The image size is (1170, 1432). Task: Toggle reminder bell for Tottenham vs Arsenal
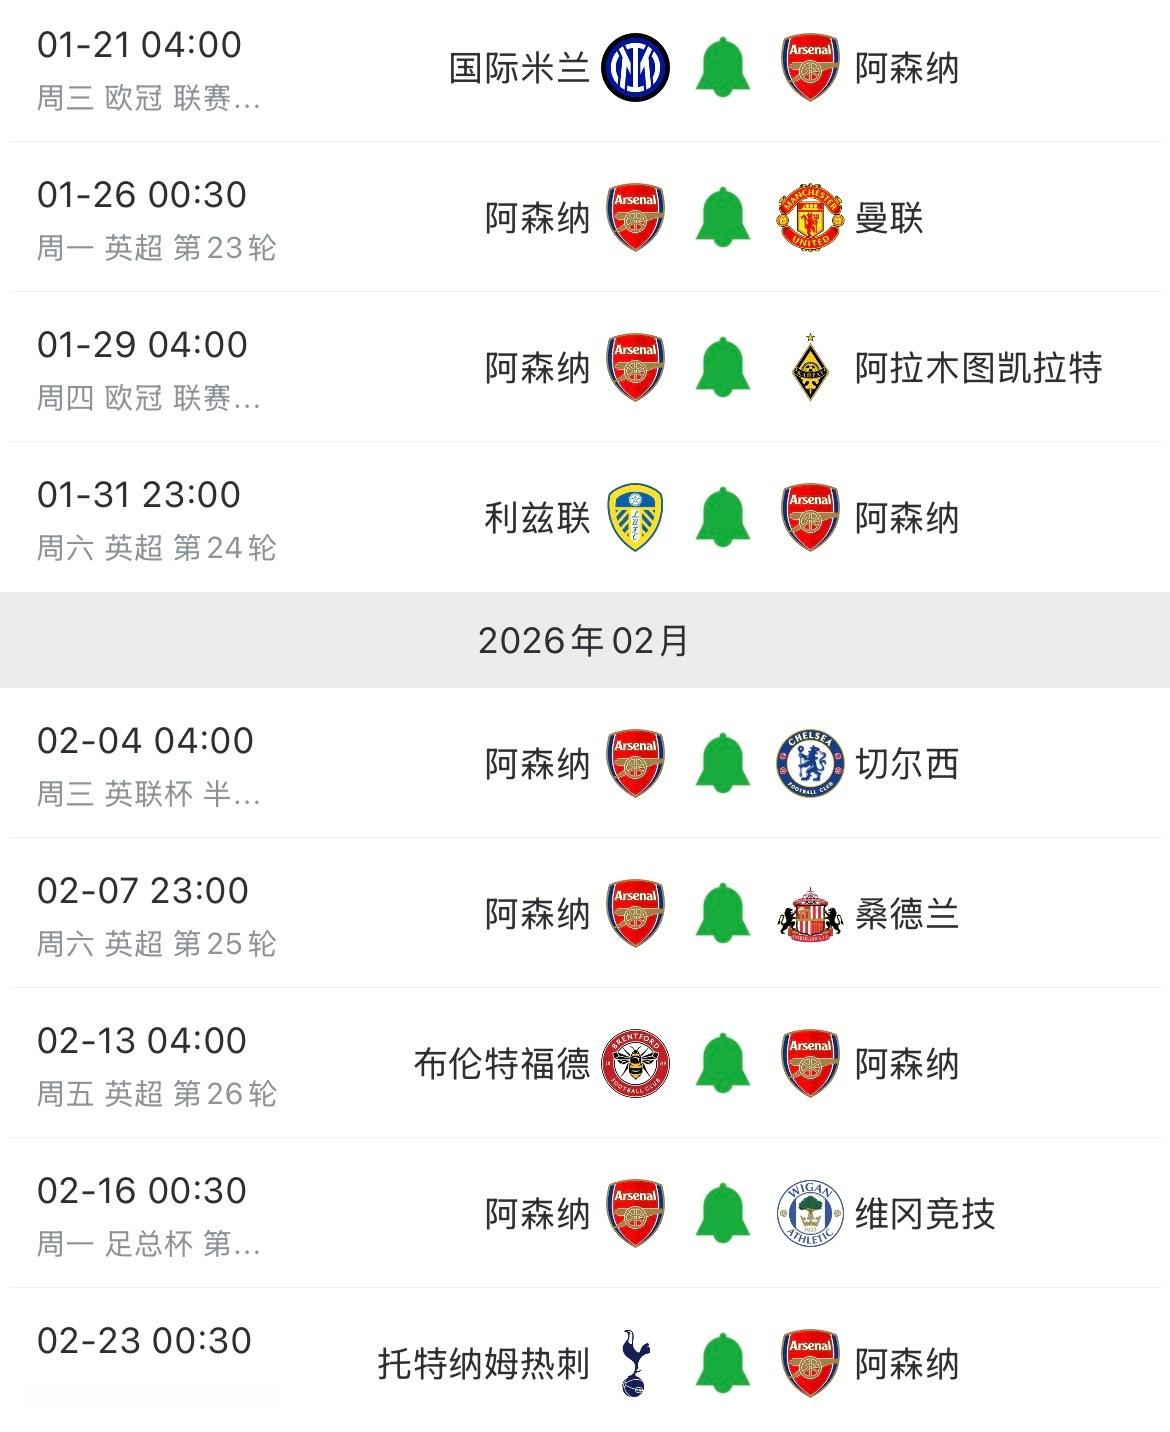pyautogui.click(x=722, y=1363)
